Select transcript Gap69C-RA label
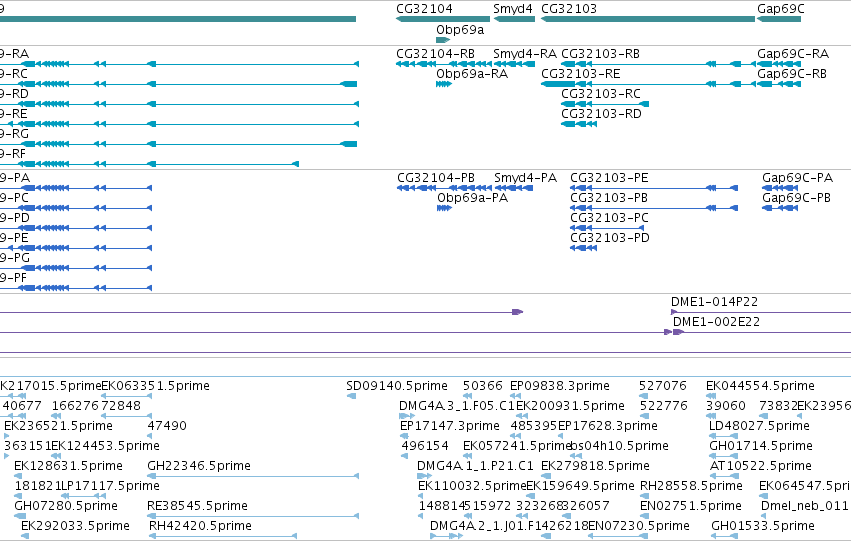Viewport: 851px width, 541px height. tap(793, 54)
